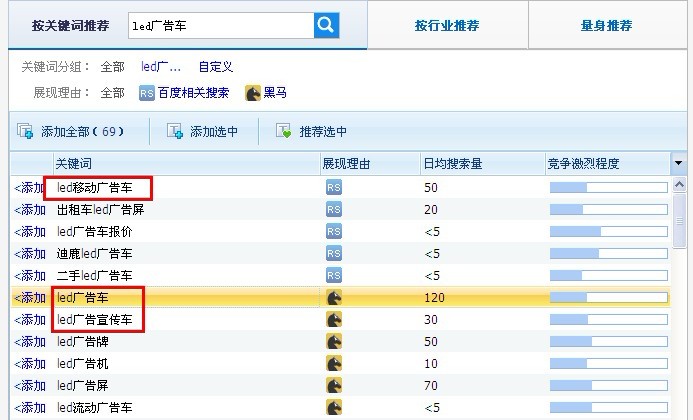
Task: Select the 按关键词推荐 tab
Action: pos(65,26)
